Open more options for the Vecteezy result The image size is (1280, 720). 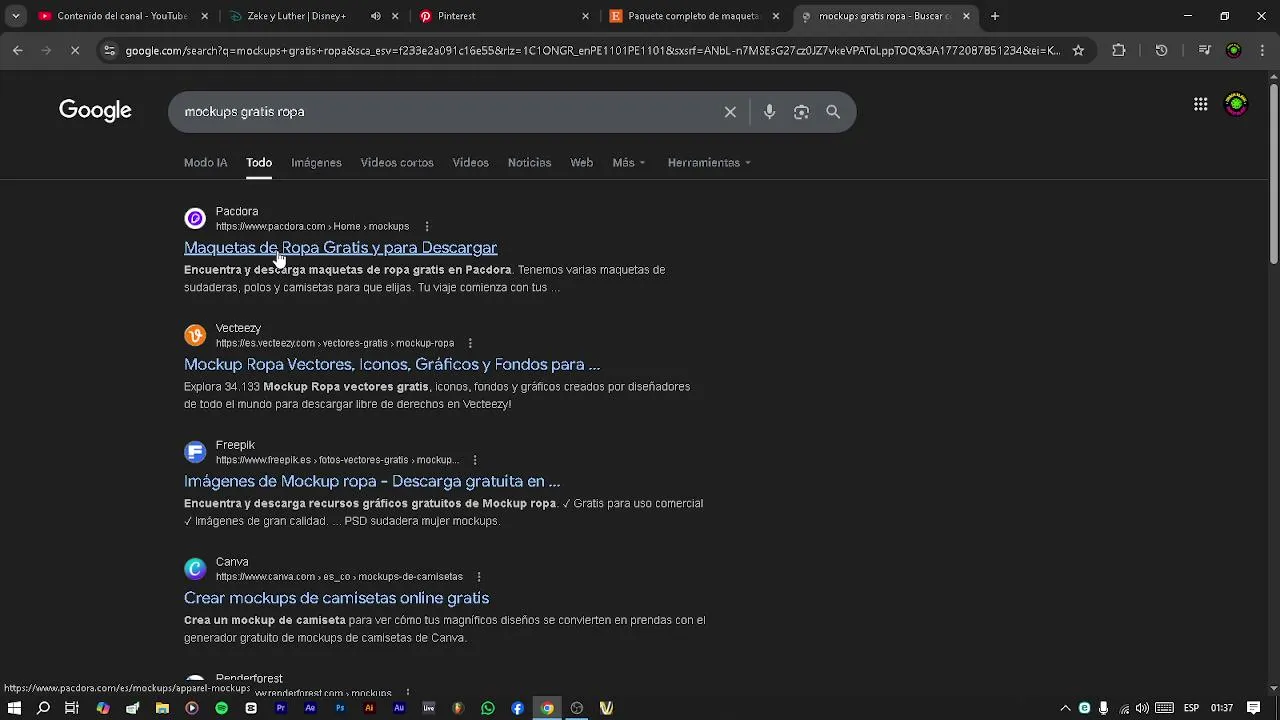click(470, 343)
